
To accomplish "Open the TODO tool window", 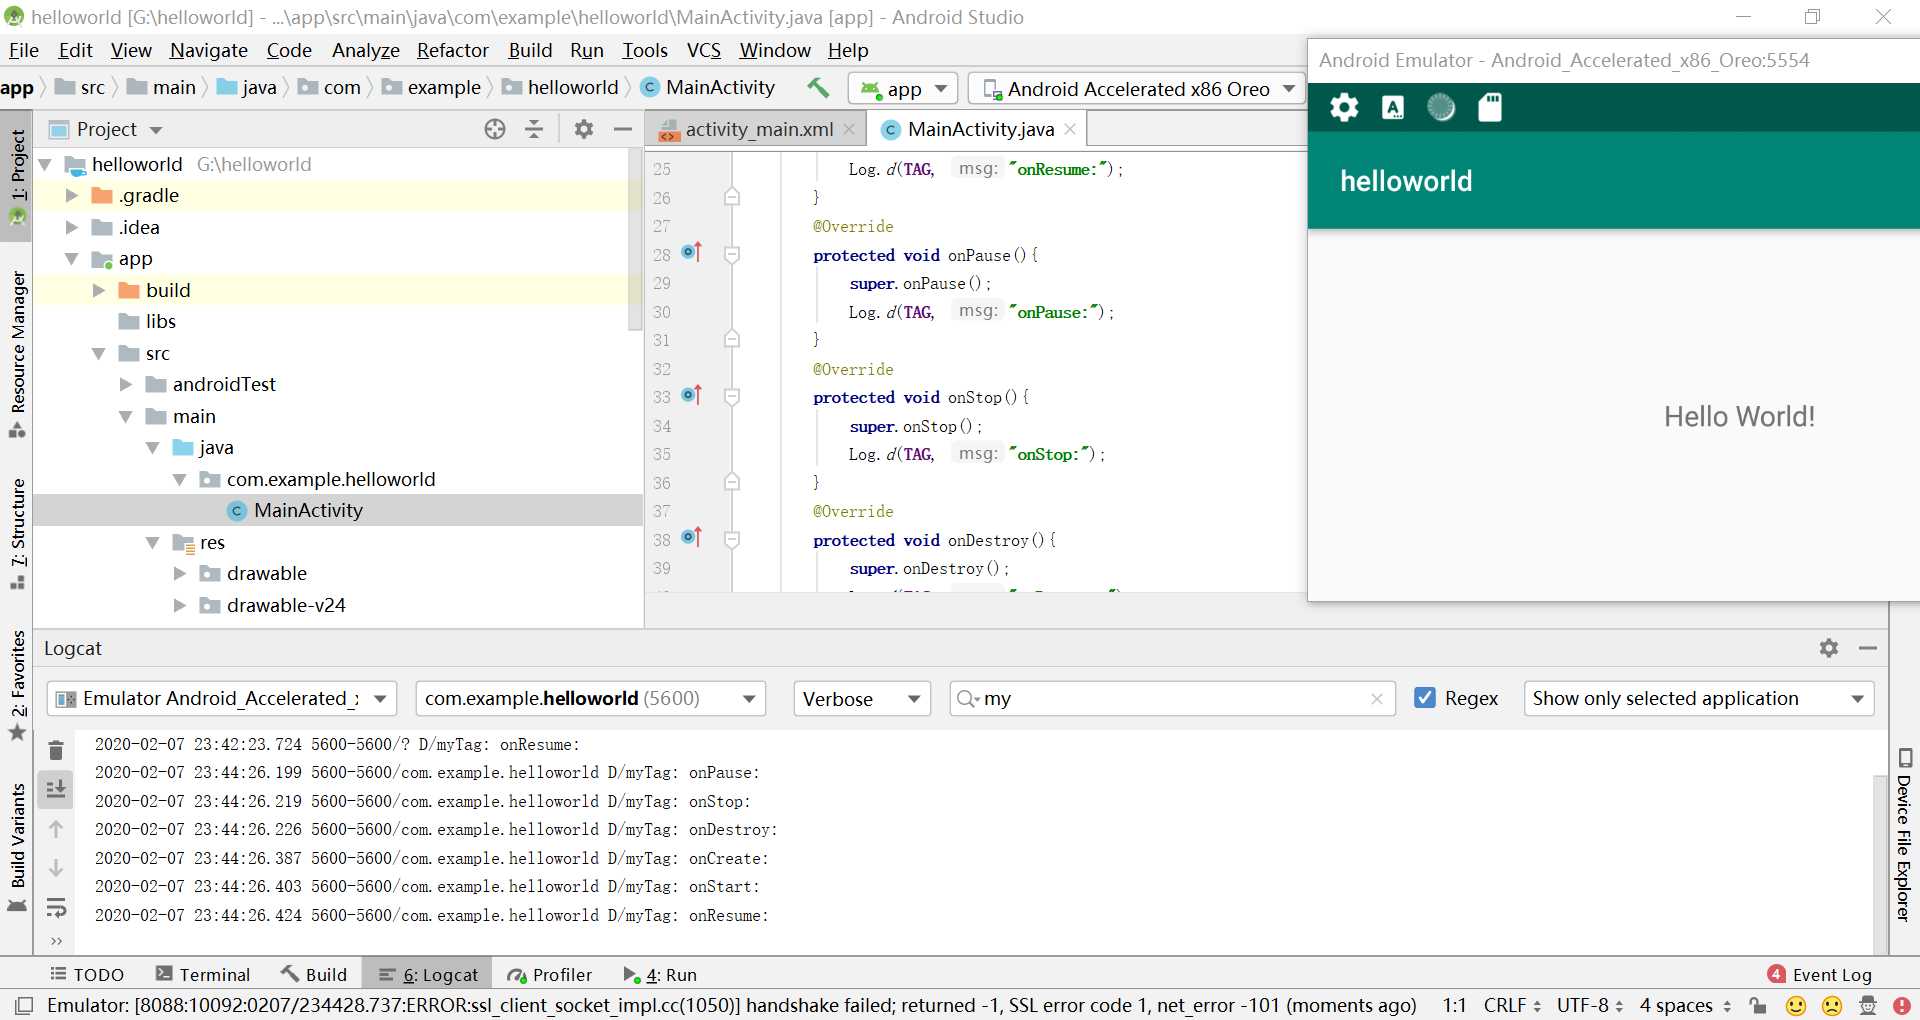I will click(87, 974).
